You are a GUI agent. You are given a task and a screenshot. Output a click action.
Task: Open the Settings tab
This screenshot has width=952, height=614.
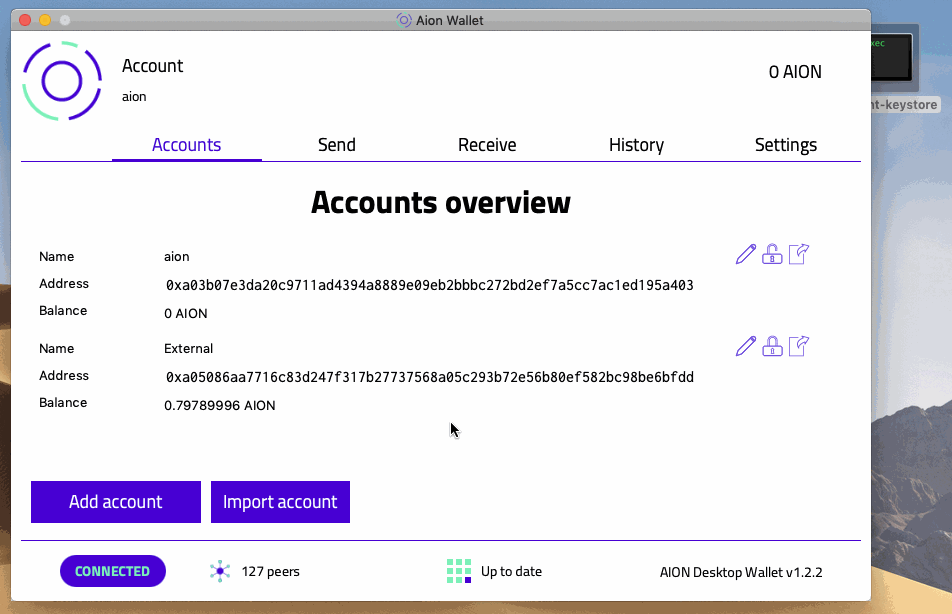786,145
